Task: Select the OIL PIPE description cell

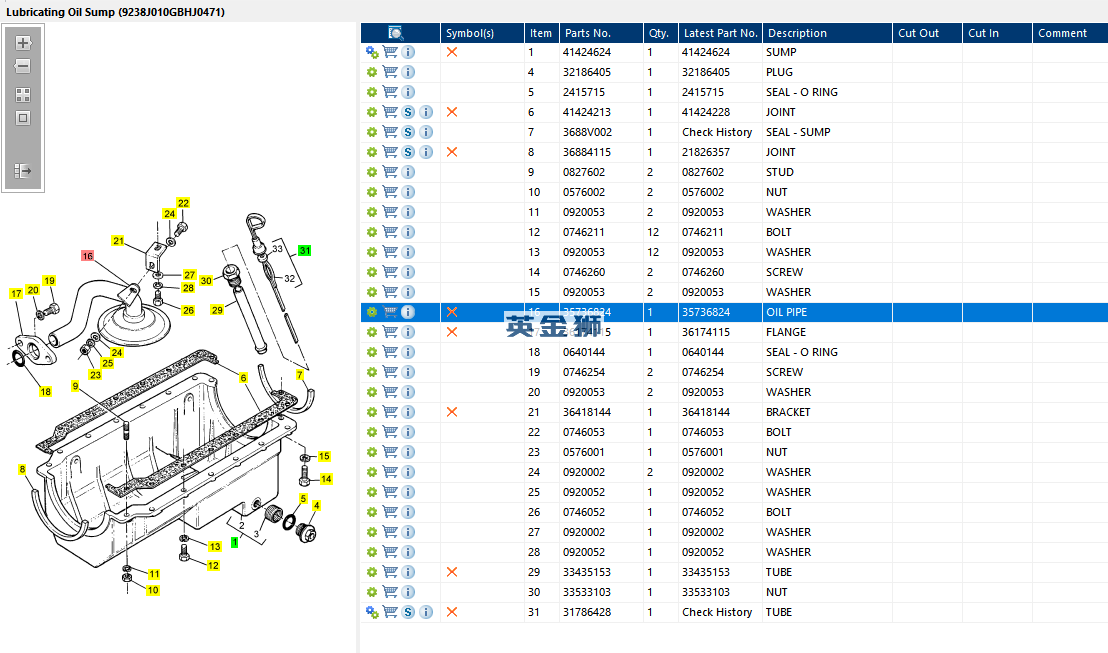Action: coord(786,312)
